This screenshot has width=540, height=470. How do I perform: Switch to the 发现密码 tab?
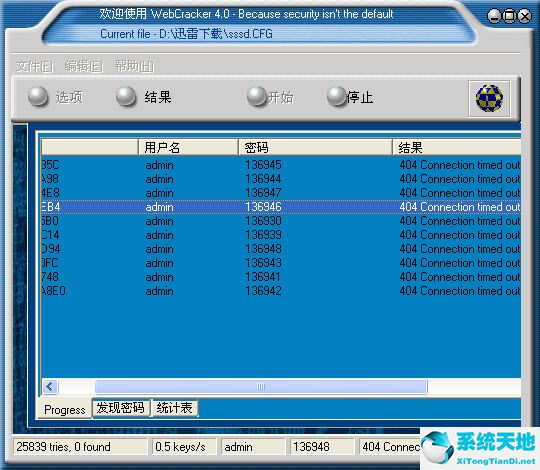point(121,408)
